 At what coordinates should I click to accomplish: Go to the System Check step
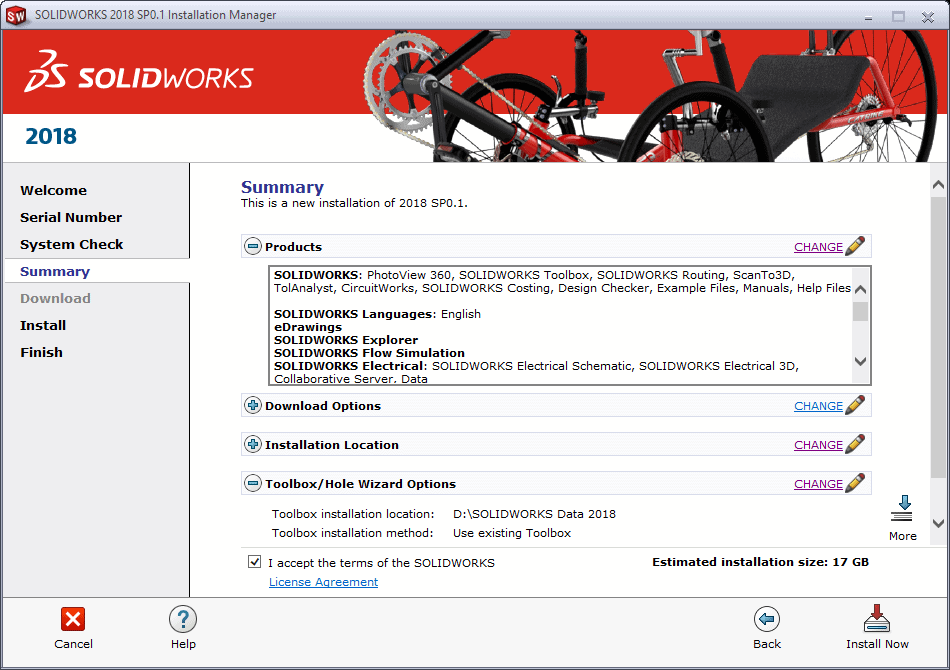[x=71, y=244]
